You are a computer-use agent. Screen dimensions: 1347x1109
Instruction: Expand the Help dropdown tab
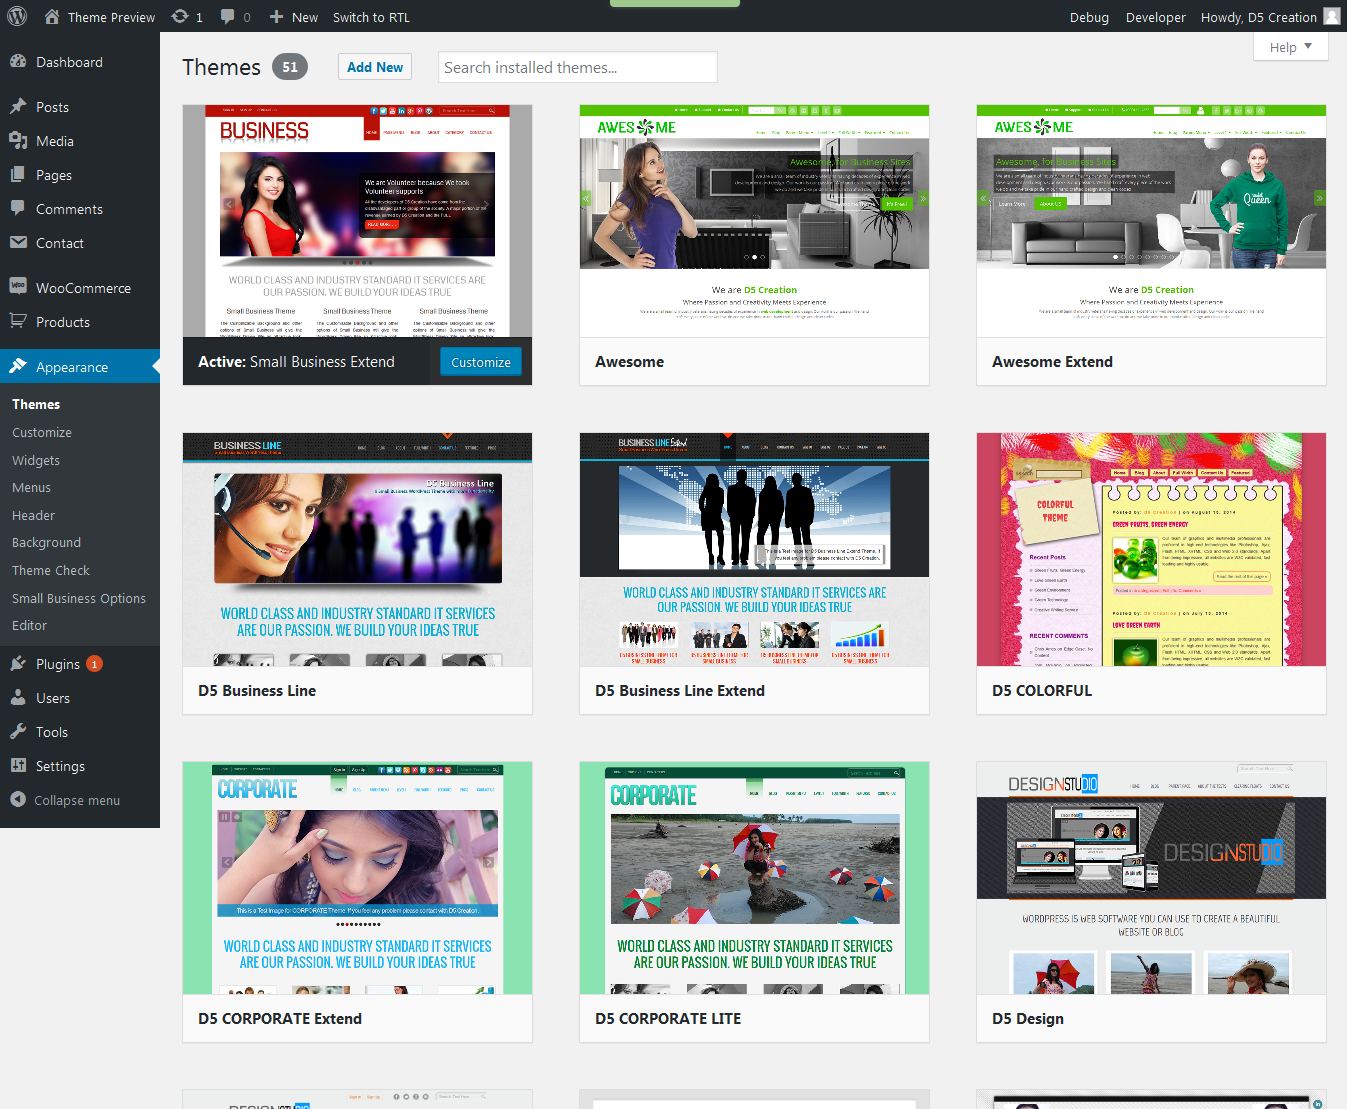tap(1290, 47)
